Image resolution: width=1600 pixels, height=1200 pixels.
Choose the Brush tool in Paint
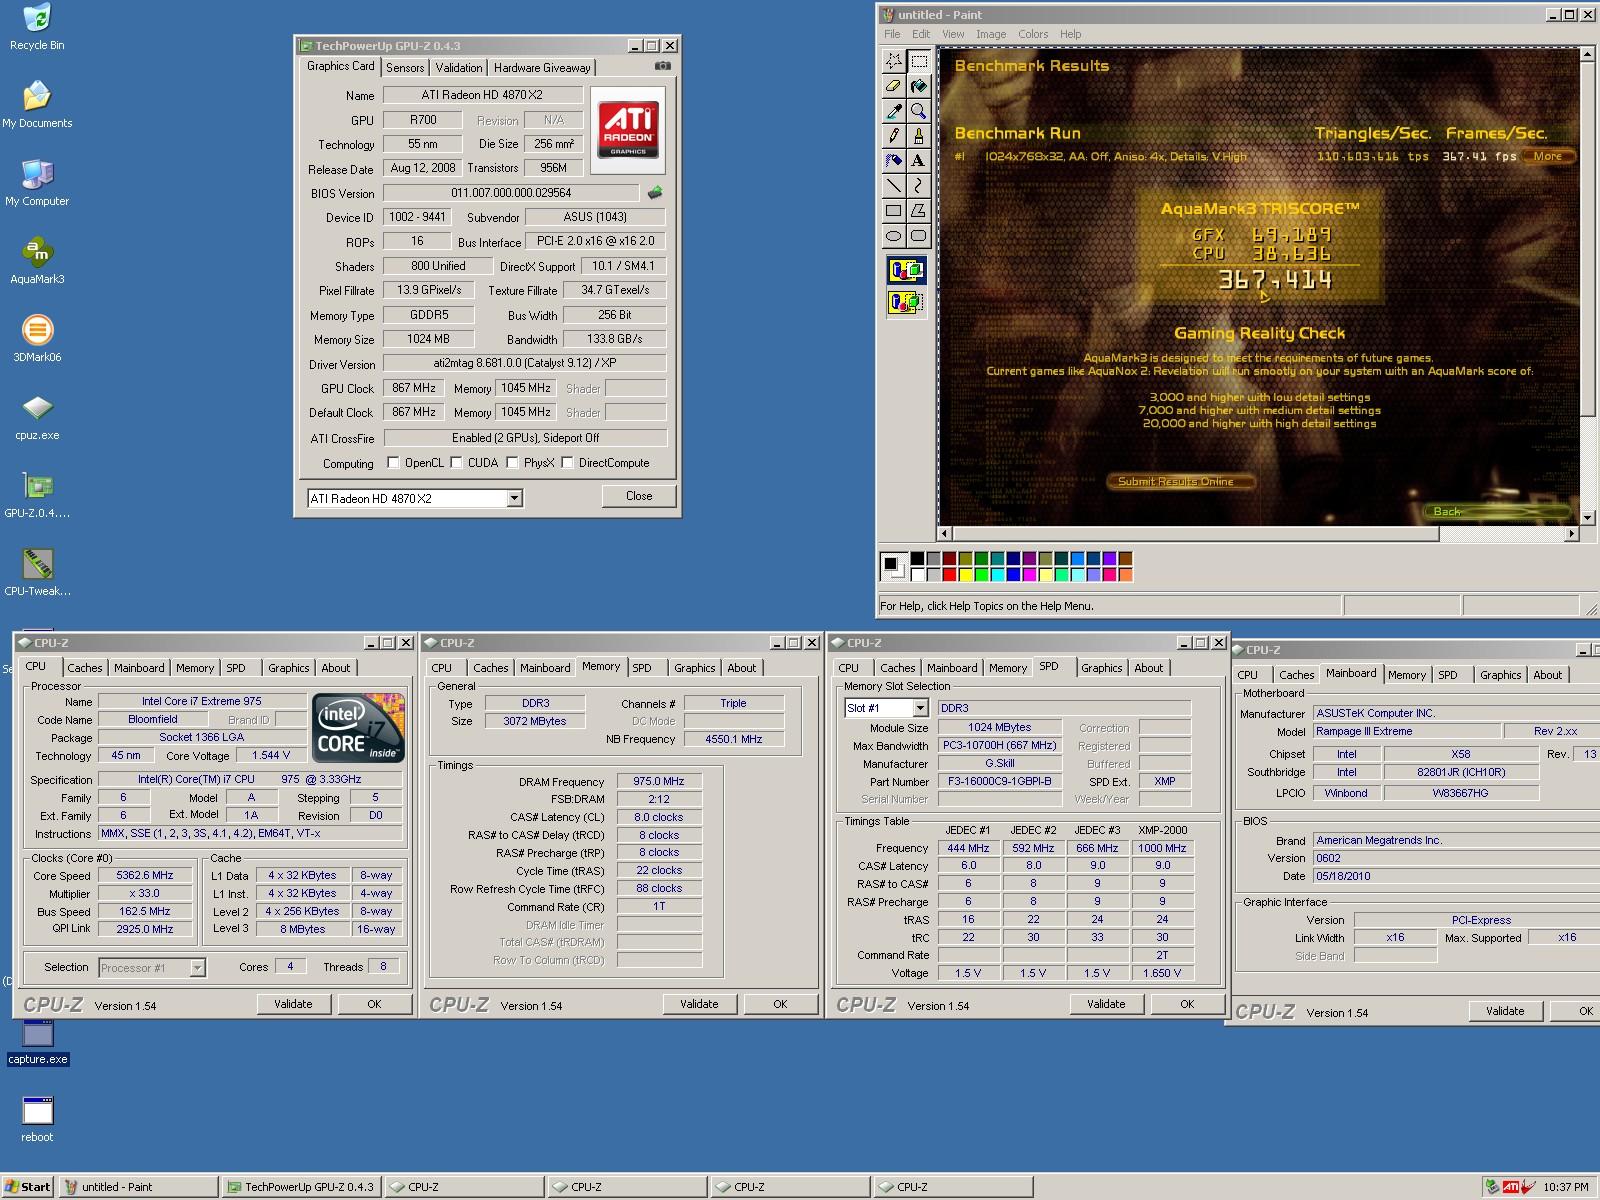pyautogui.click(x=918, y=136)
